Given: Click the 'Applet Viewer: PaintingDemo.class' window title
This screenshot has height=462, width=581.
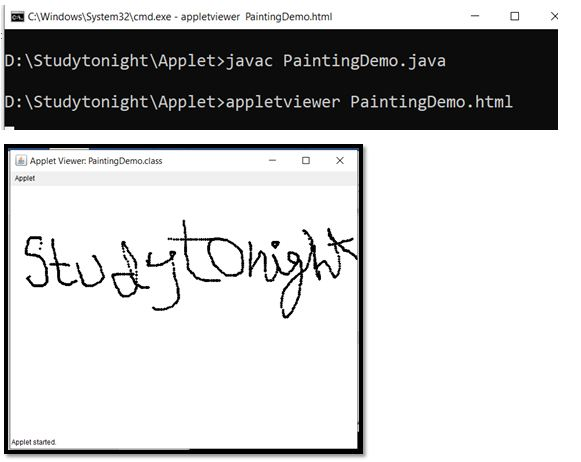Looking at the screenshot, I should (96, 161).
